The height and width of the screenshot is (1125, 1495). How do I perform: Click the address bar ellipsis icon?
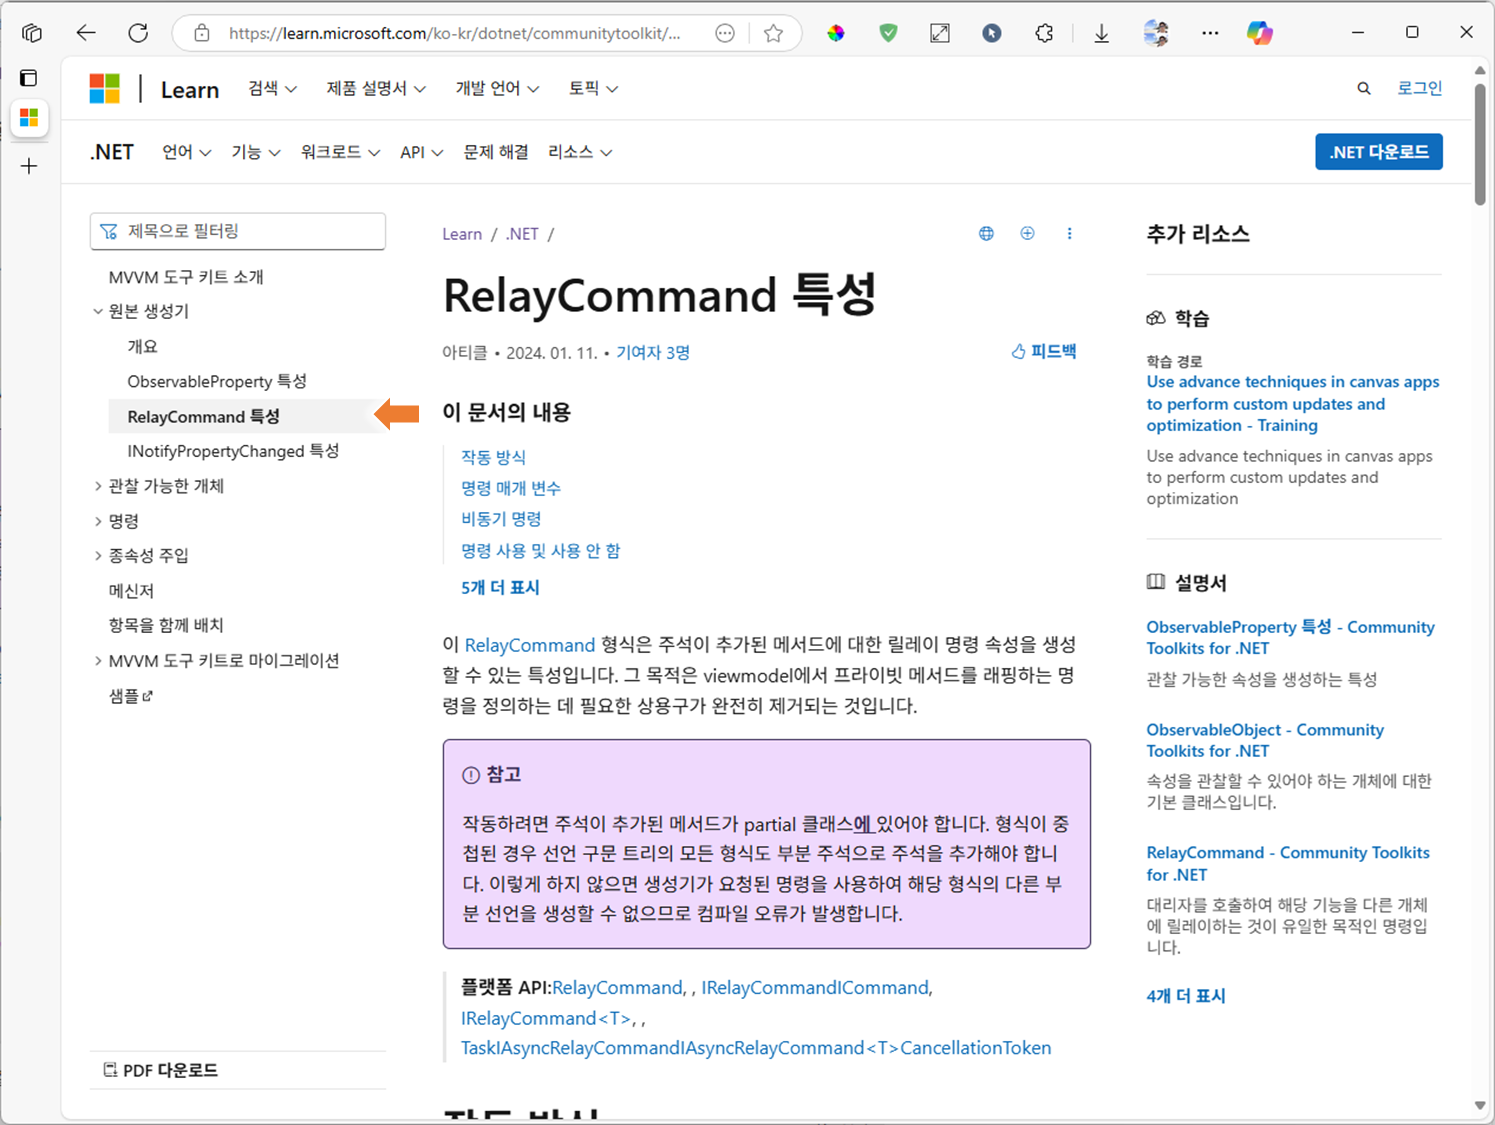click(x=725, y=33)
